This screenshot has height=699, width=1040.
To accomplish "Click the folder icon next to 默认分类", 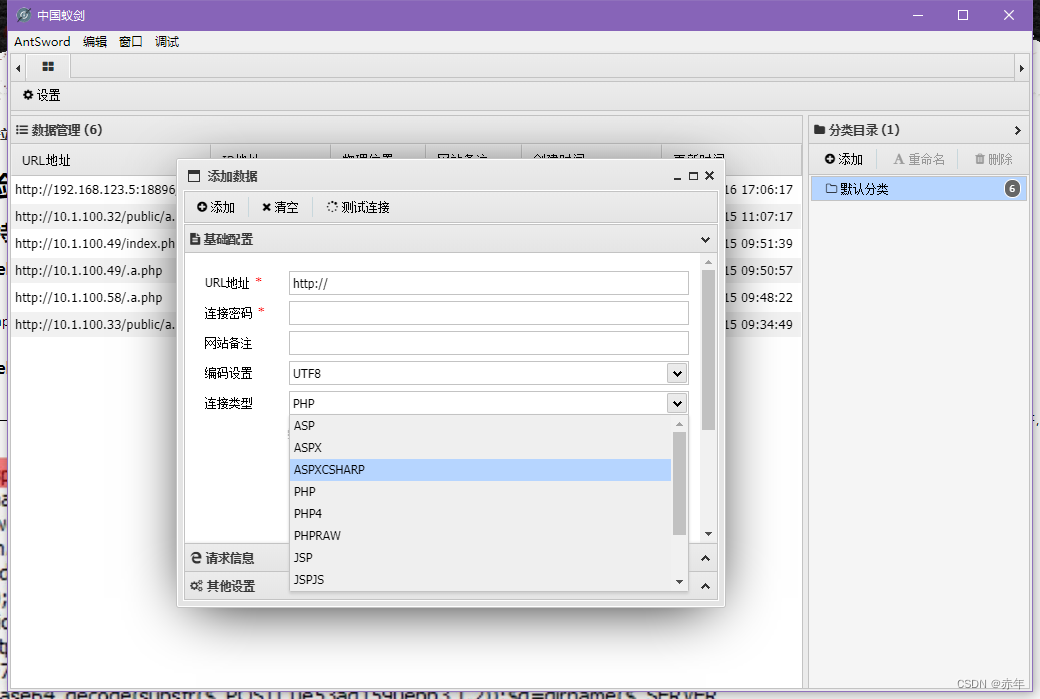I will (x=833, y=188).
